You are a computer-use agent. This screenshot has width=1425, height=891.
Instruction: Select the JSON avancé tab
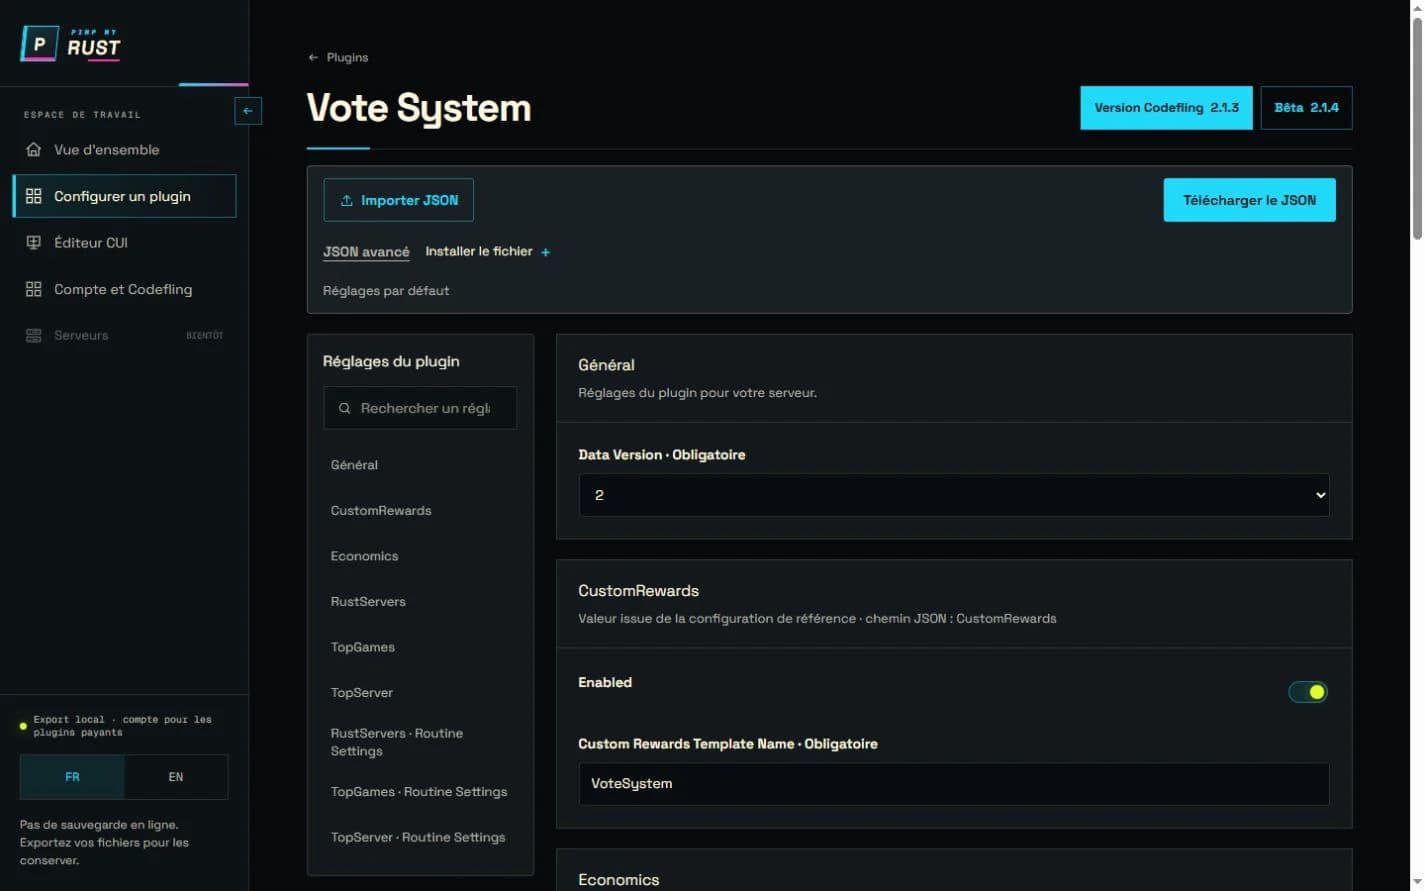tap(366, 252)
